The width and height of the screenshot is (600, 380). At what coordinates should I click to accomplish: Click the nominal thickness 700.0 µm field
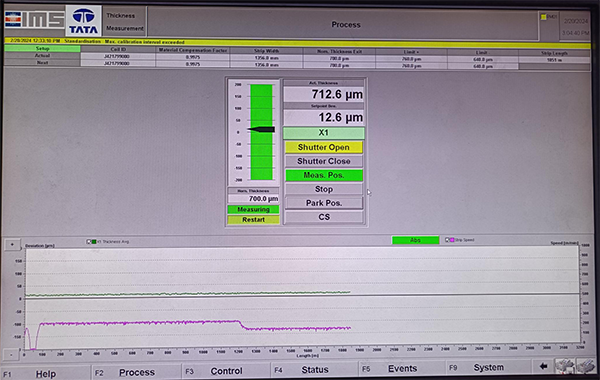click(x=253, y=199)
